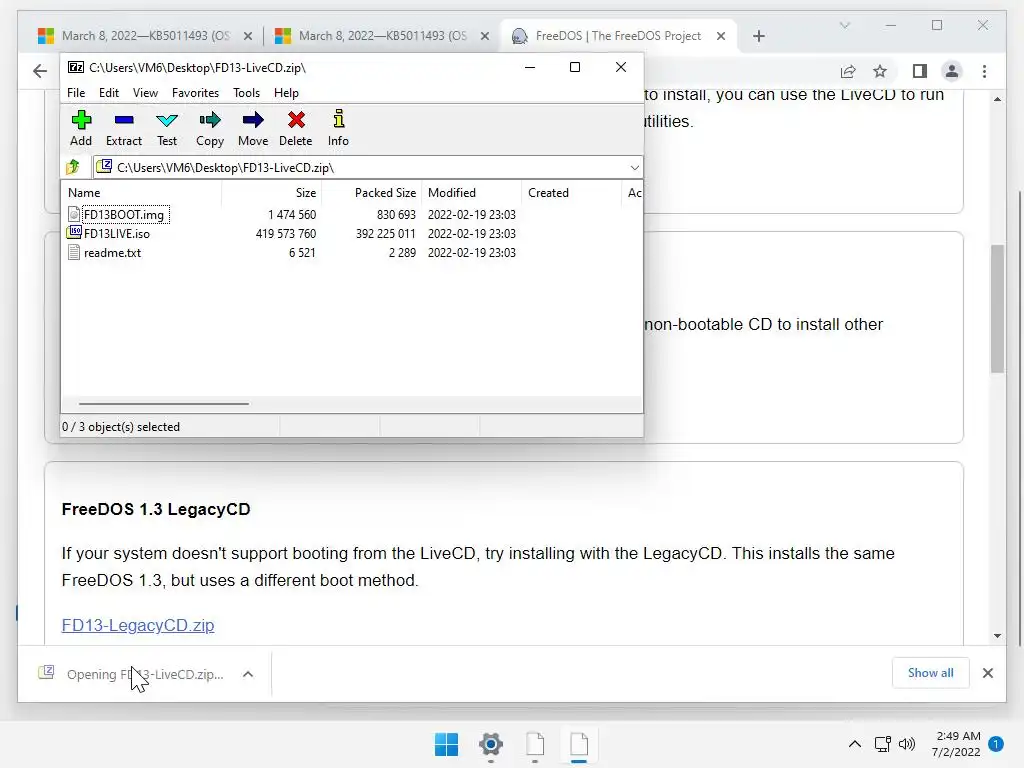Open the volume tray icon
This screenshot has height=768, width=1024.
pos(906,744)
